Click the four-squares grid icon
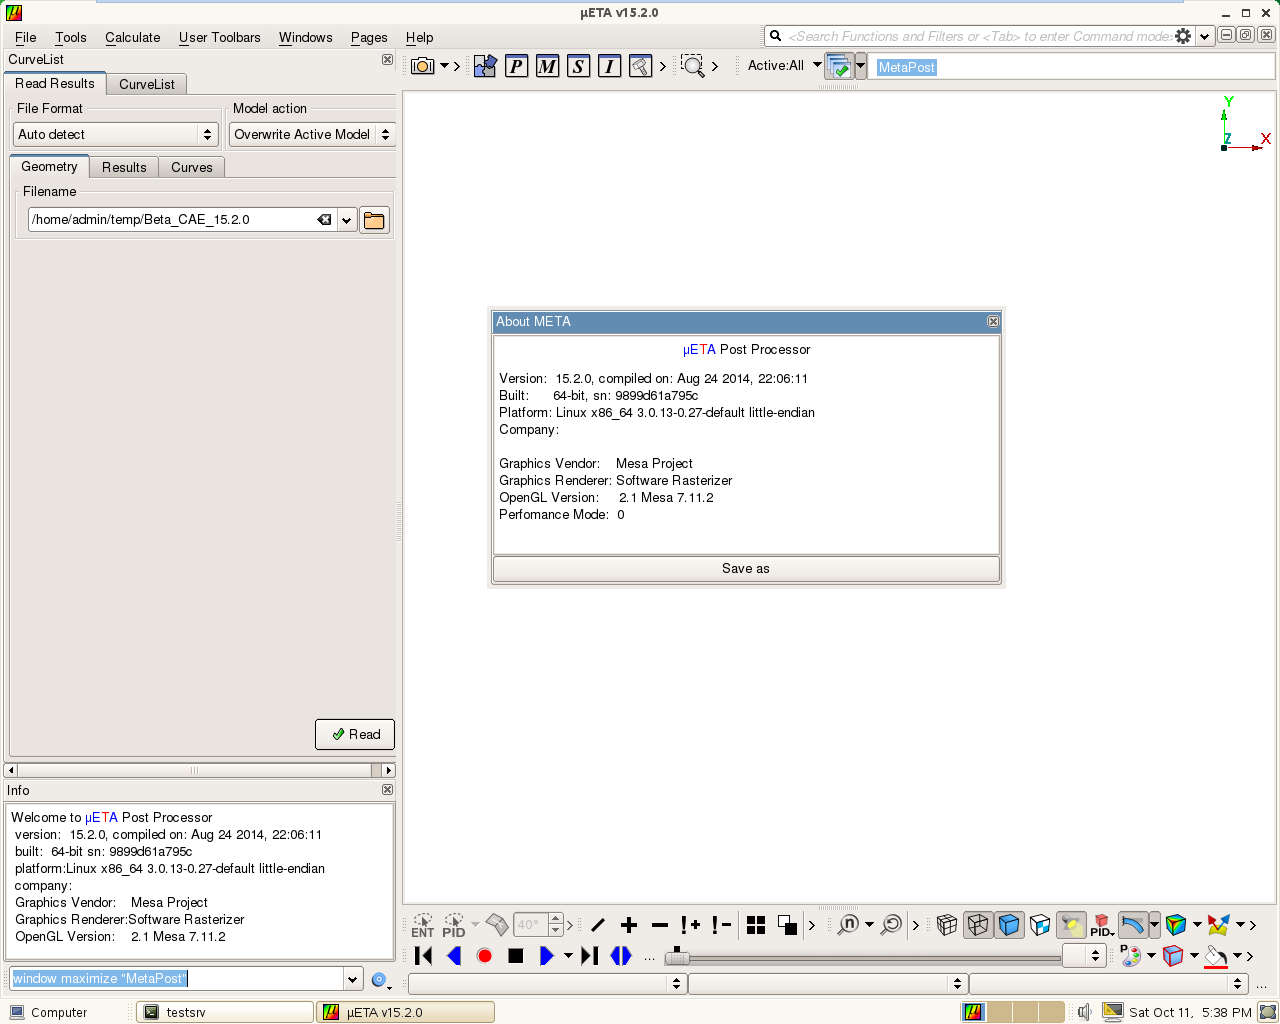 click(x=756, y=925)
